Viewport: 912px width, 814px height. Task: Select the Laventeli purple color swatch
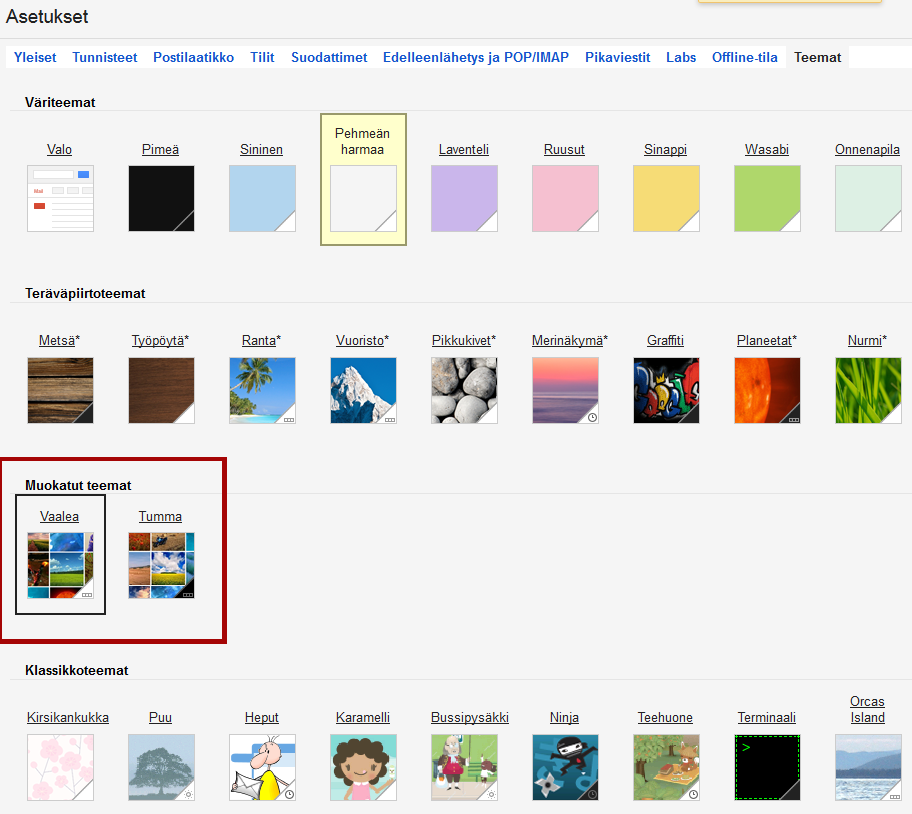[464, 198]
